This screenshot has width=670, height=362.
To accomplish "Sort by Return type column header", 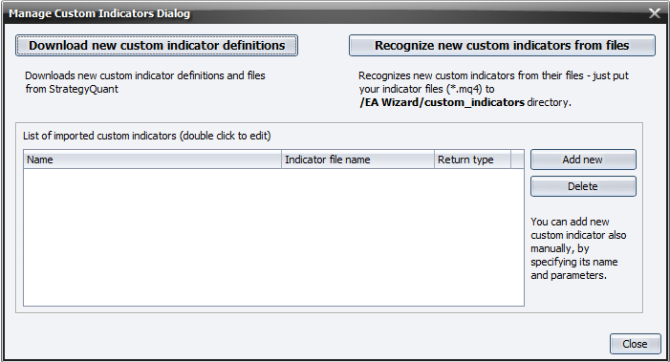I will (473, 159).
